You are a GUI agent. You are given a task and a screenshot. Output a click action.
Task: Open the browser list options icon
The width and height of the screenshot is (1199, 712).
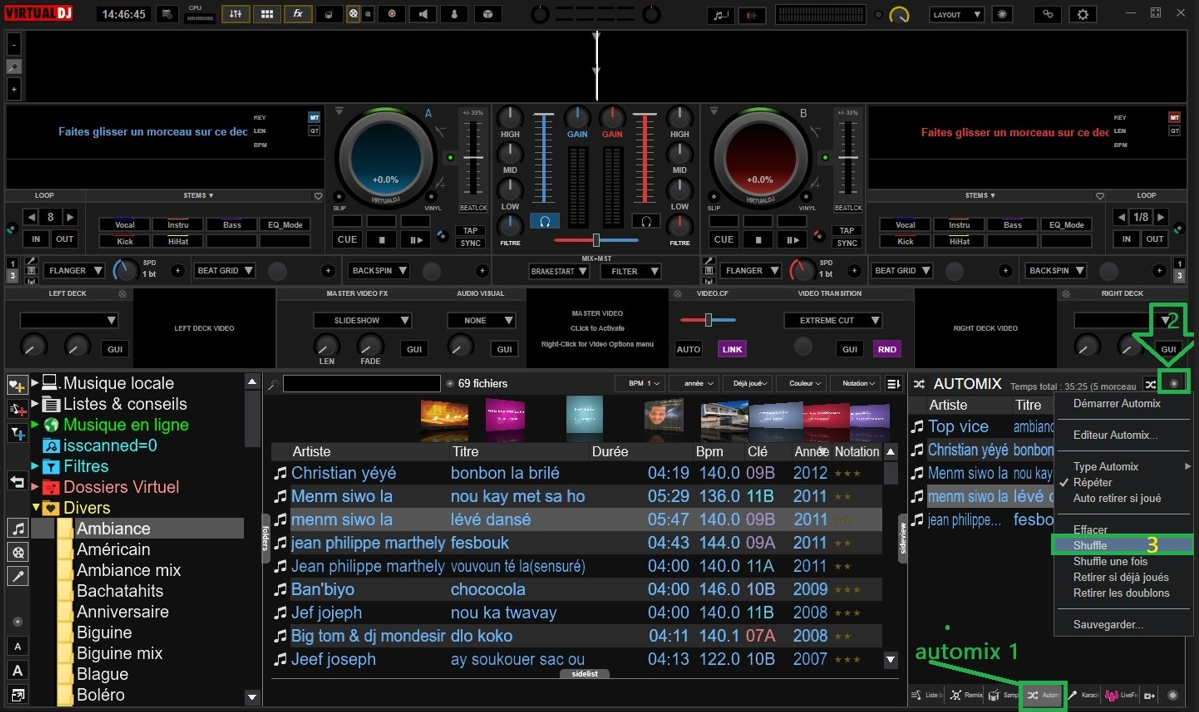(x=893, y=383)
